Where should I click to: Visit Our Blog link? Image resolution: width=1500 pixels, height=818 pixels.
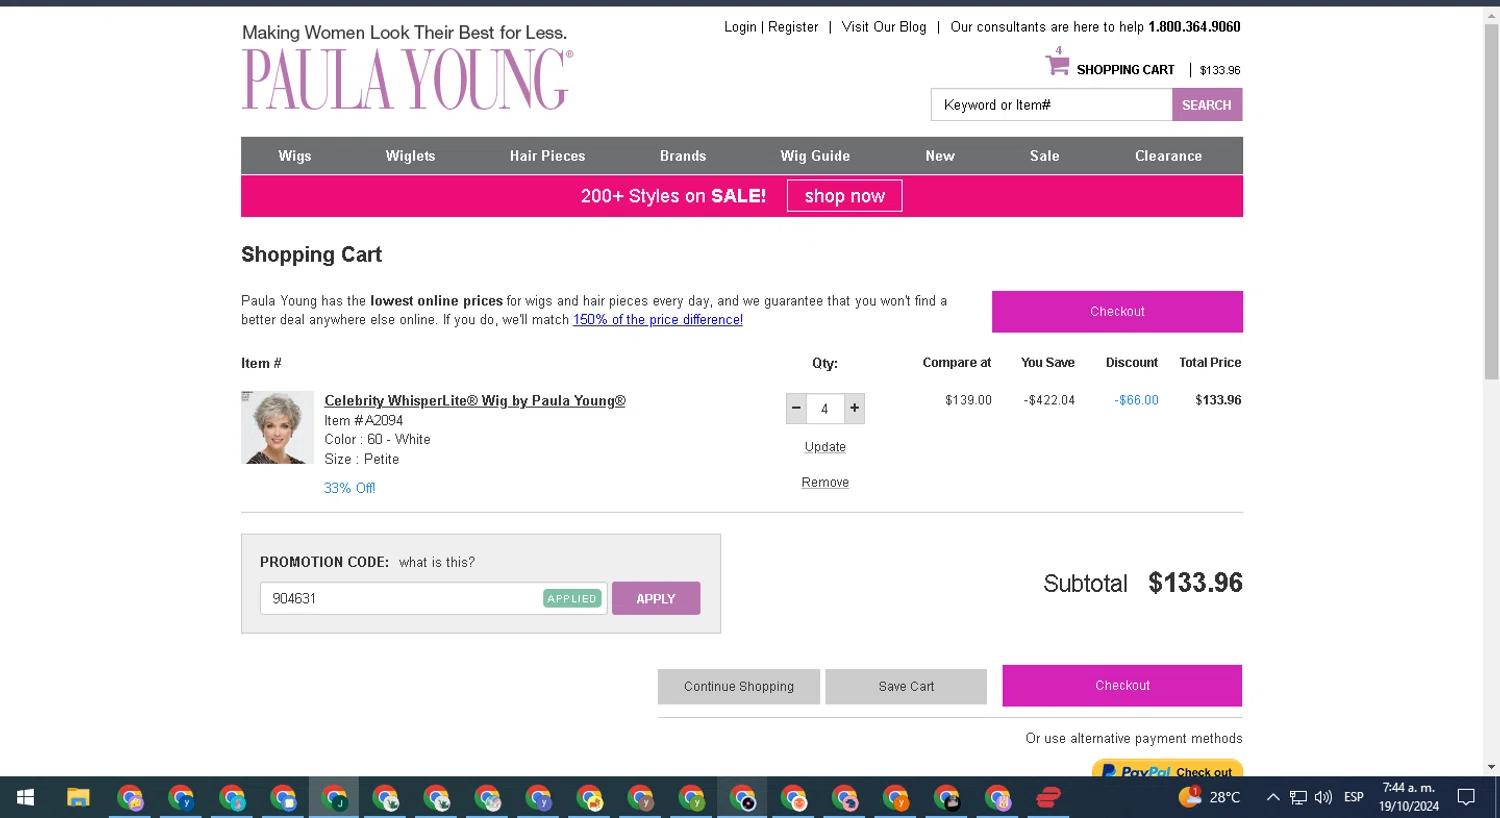tap(884, 27)
